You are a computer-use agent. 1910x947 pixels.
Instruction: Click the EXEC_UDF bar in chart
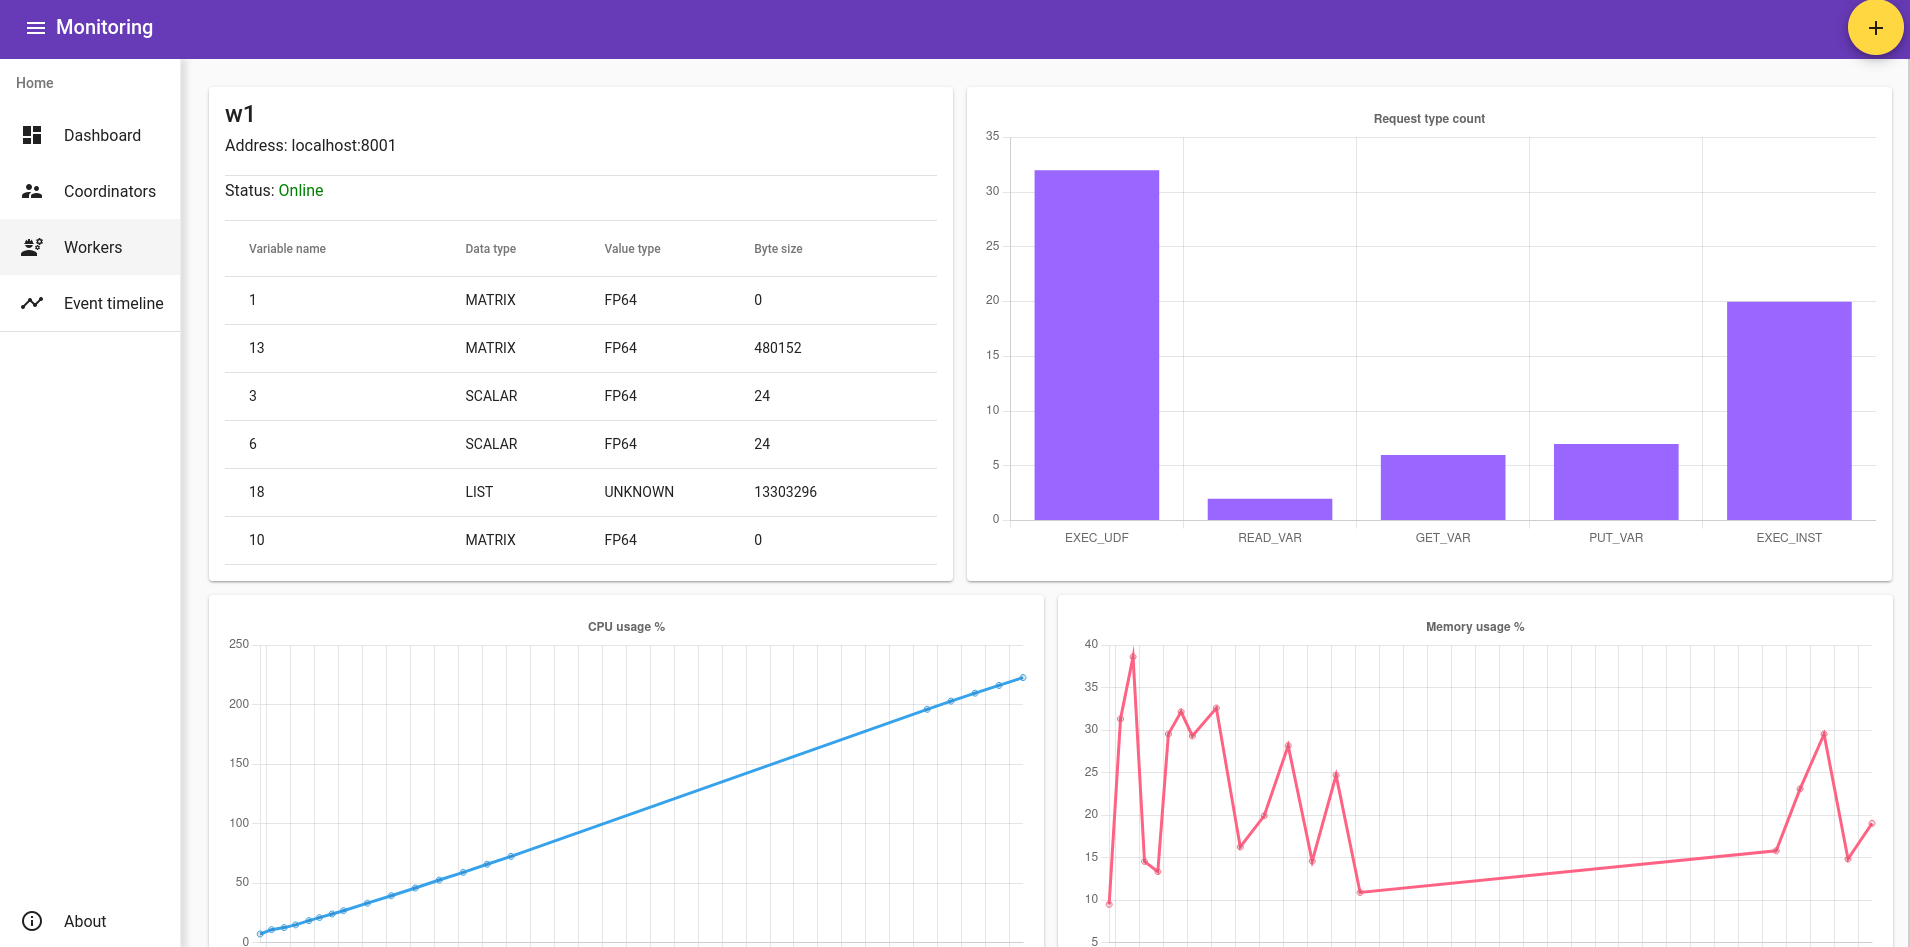coord(1096,345)
